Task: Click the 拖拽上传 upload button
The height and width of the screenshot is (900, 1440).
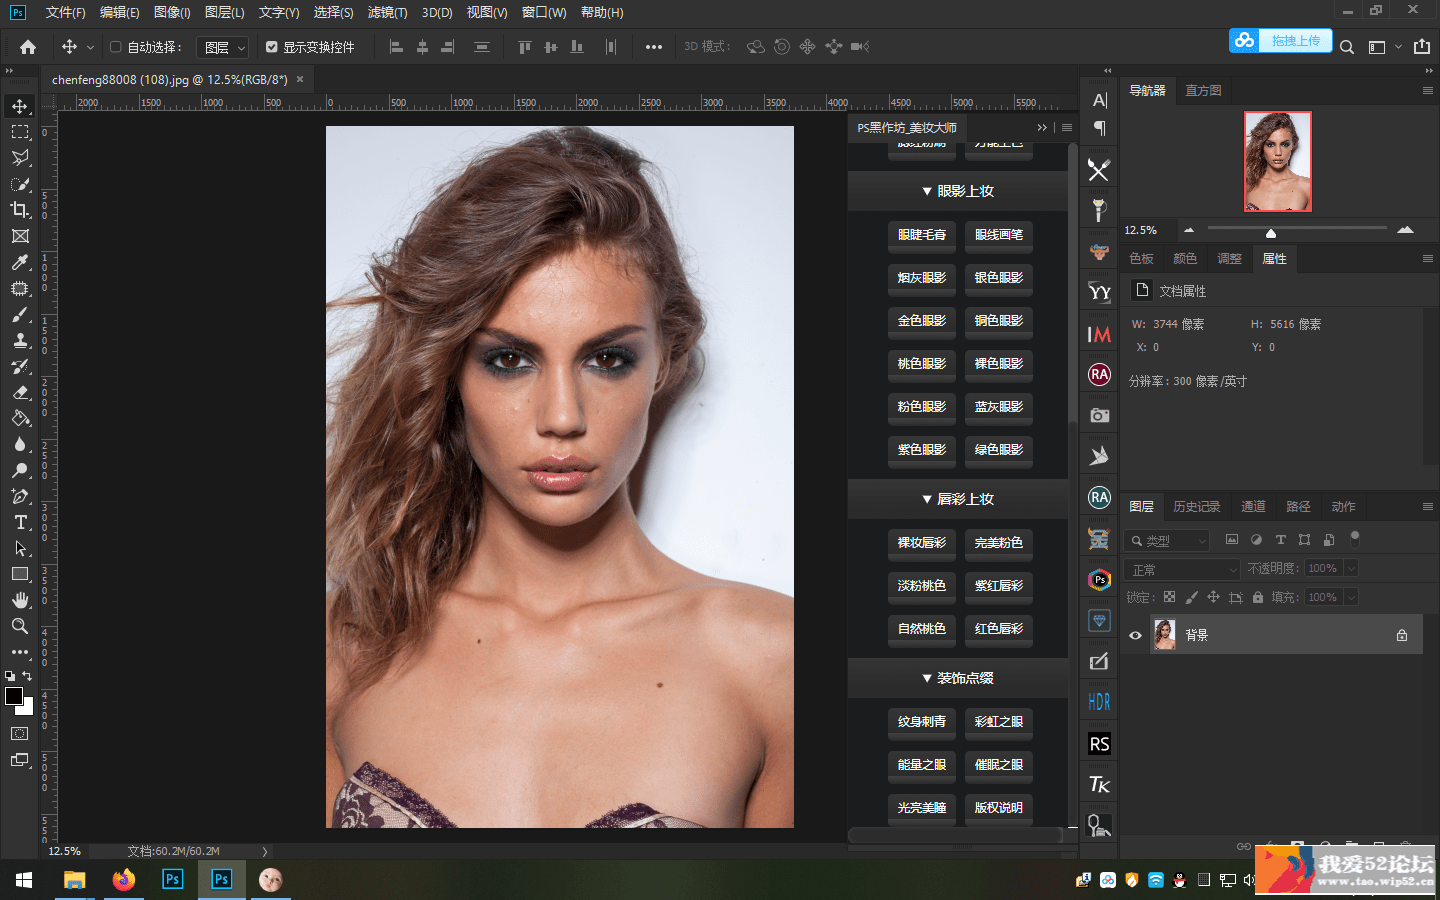Action: click(1281, 41)
